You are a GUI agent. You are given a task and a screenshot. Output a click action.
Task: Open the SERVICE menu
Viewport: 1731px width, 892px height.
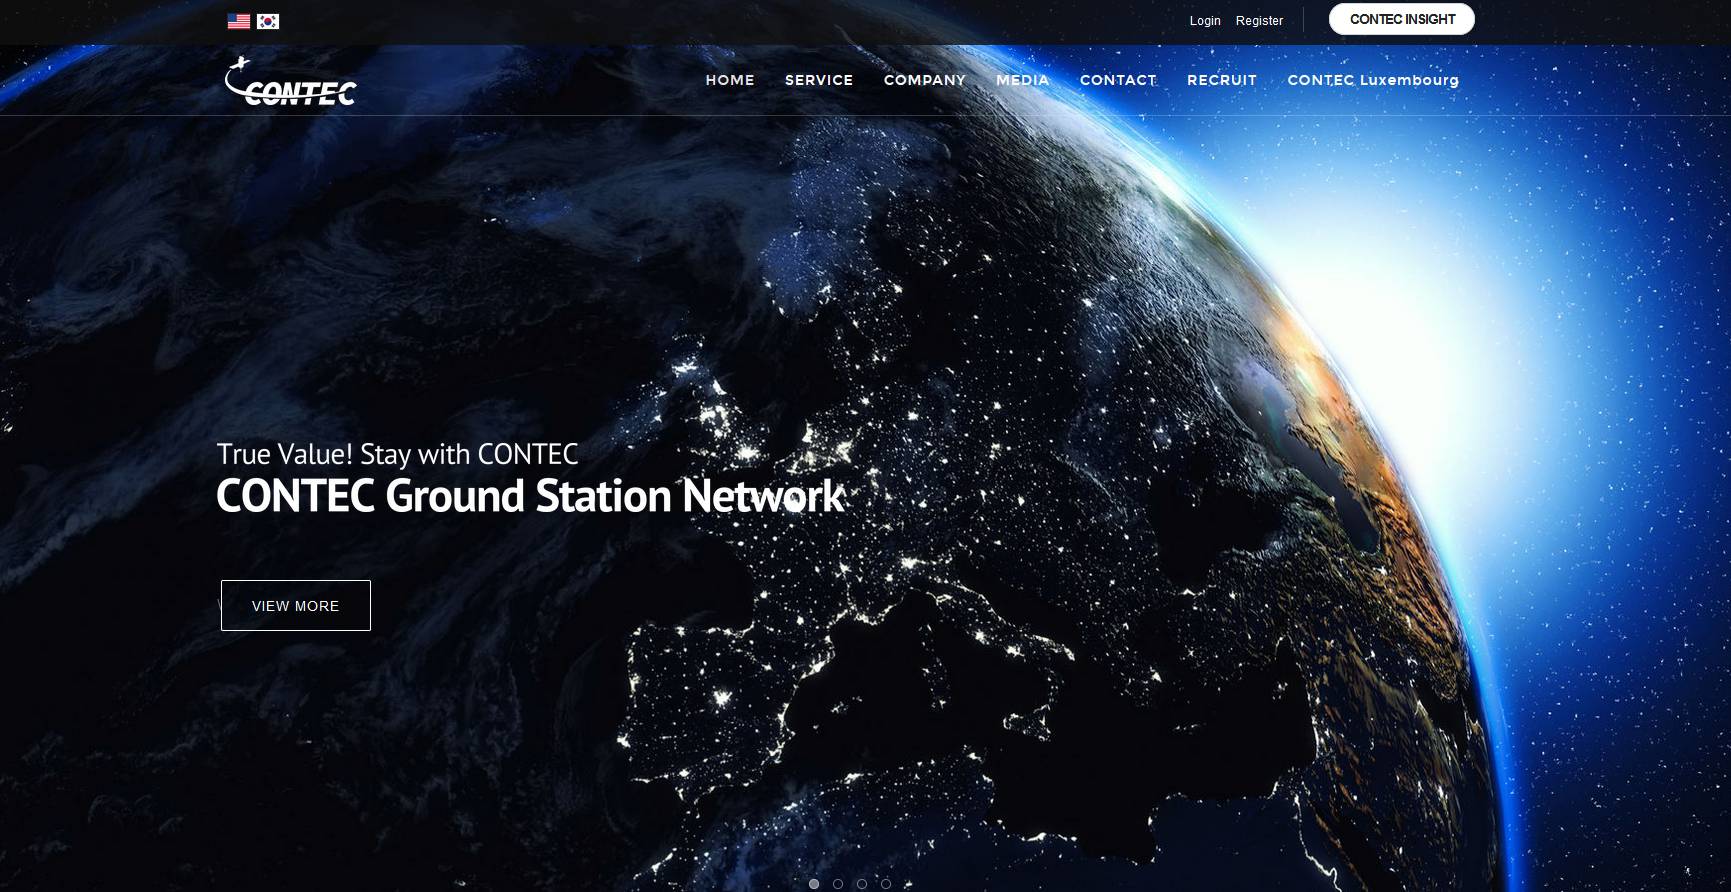pos(819,80)
